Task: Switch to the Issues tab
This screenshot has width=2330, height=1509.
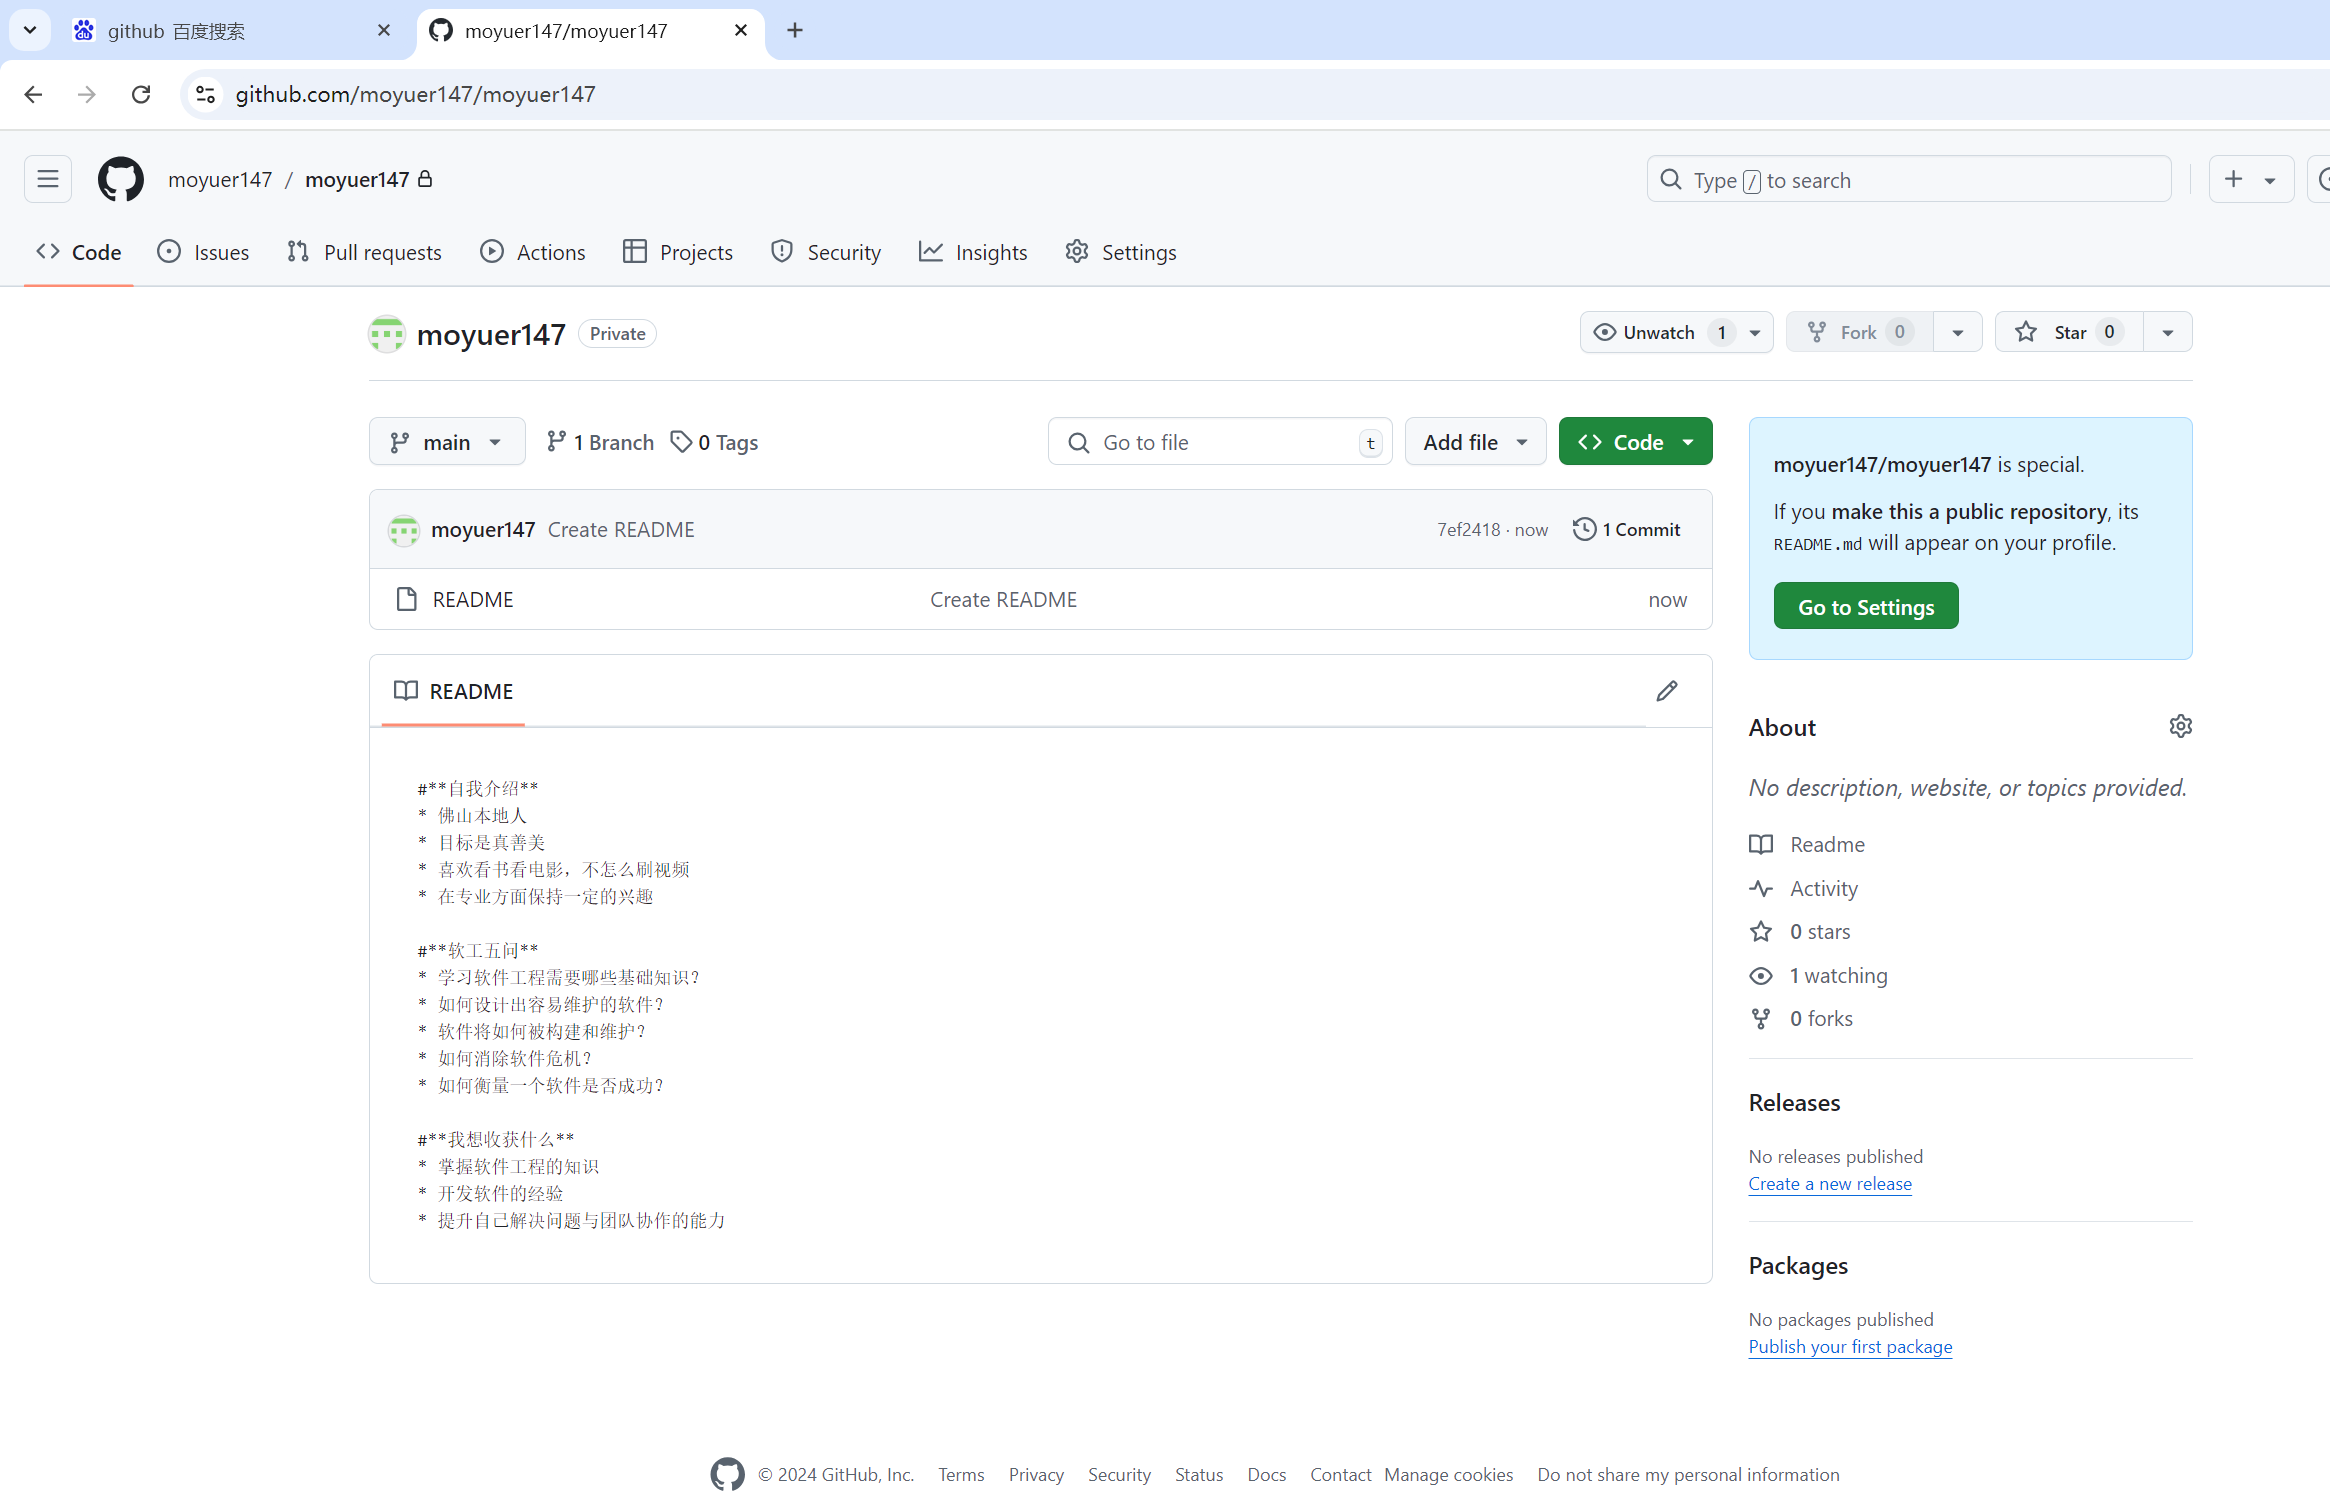Action: (204, 252)
